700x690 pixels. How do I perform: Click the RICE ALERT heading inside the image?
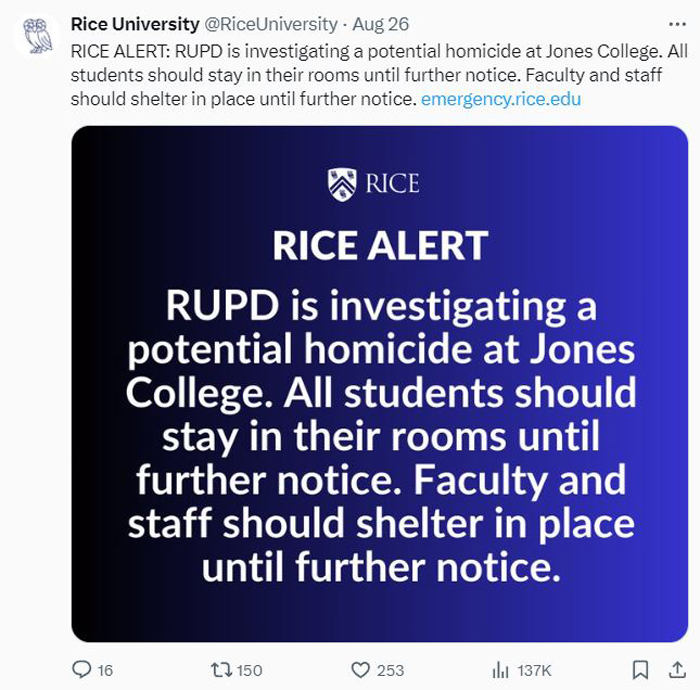click(x=380, y=245)
